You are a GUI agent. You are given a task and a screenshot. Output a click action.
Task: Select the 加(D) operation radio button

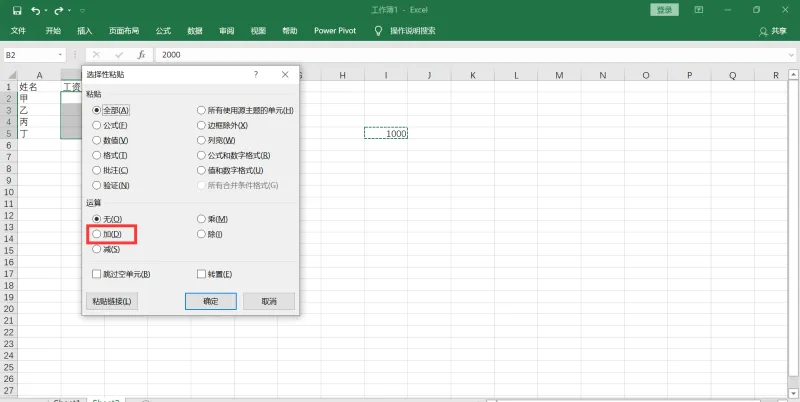pos(96,234)
